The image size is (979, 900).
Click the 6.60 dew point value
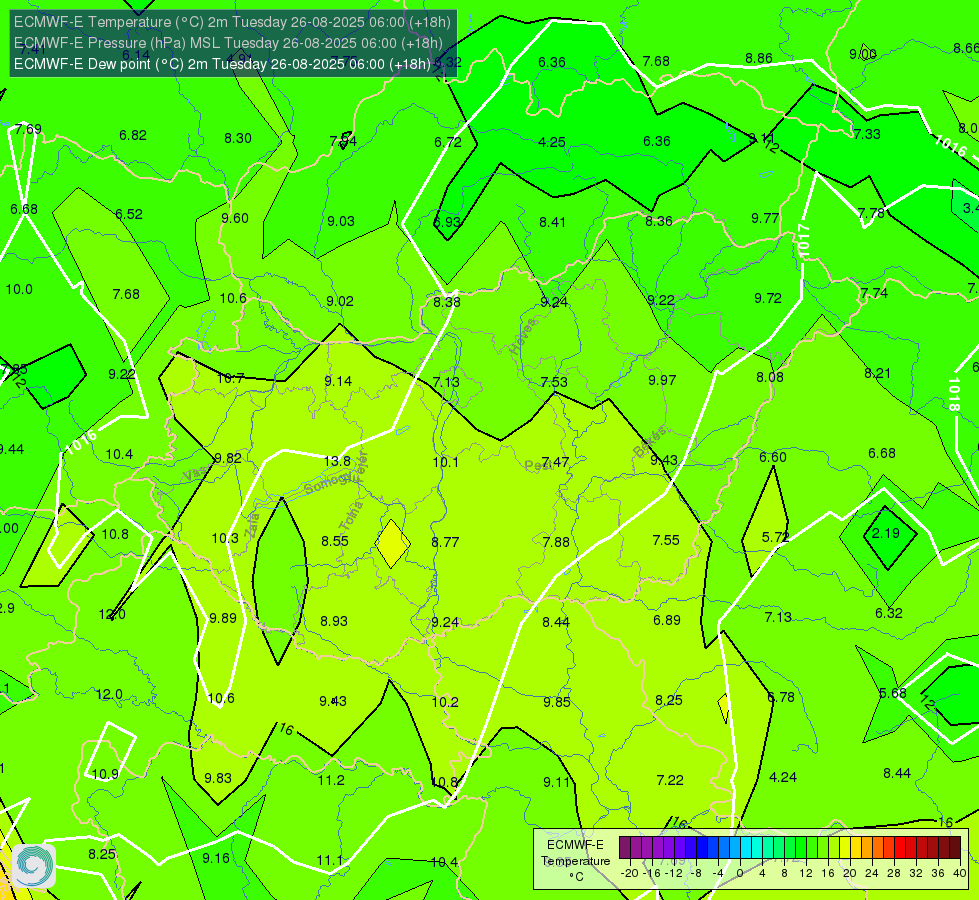773,457
